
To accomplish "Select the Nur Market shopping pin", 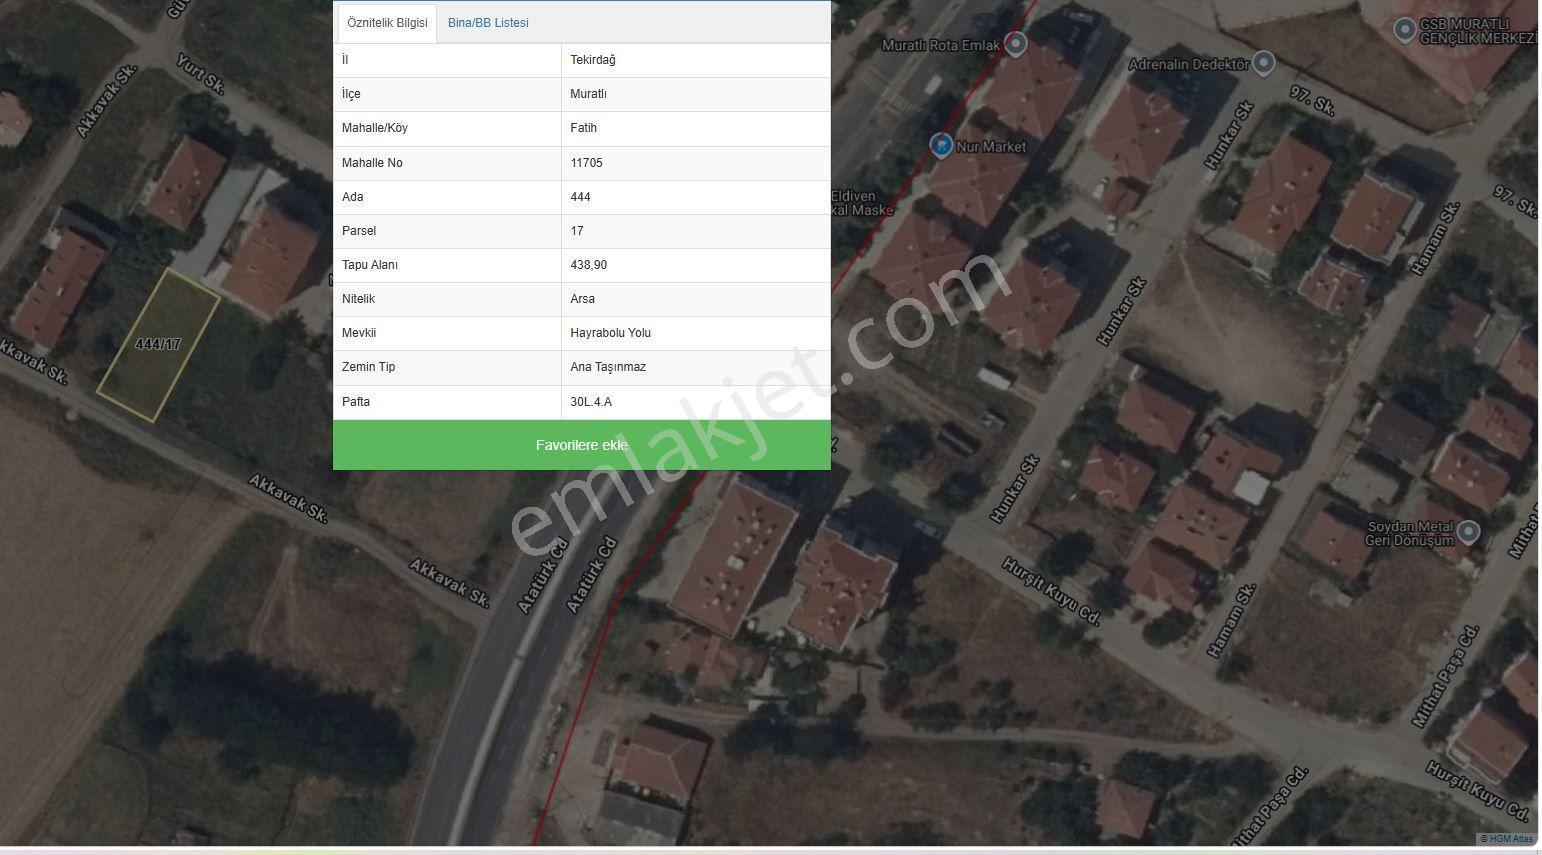I will [x=940, y=146].
